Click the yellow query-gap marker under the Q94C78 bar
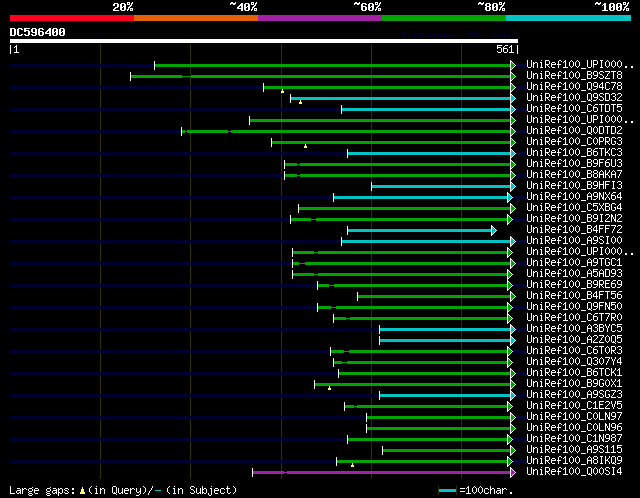Screen dimensions: 640x498 tap(282, 91)
